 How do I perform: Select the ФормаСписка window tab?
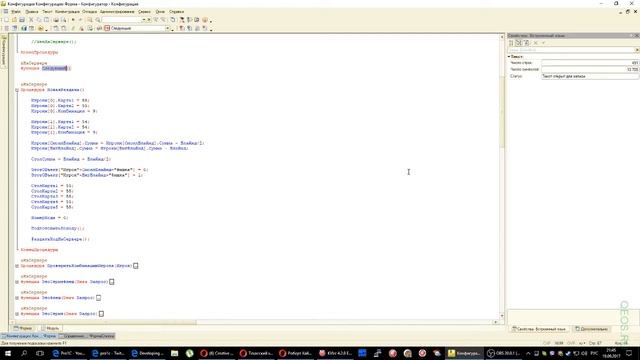point(100,336)
